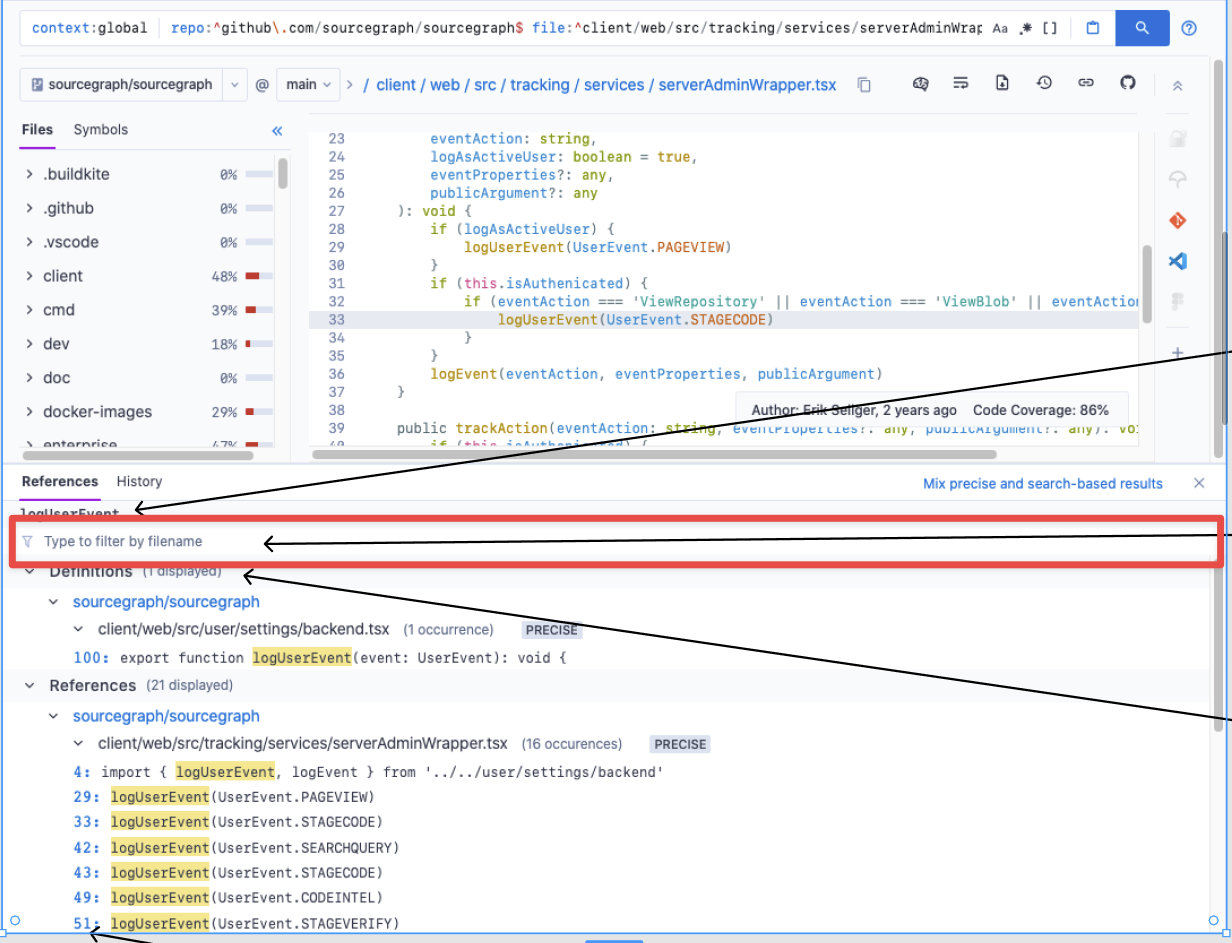Open reference line 4 import logUserEvent
This screenshot has height=943, width=1232.
(368, 772)
